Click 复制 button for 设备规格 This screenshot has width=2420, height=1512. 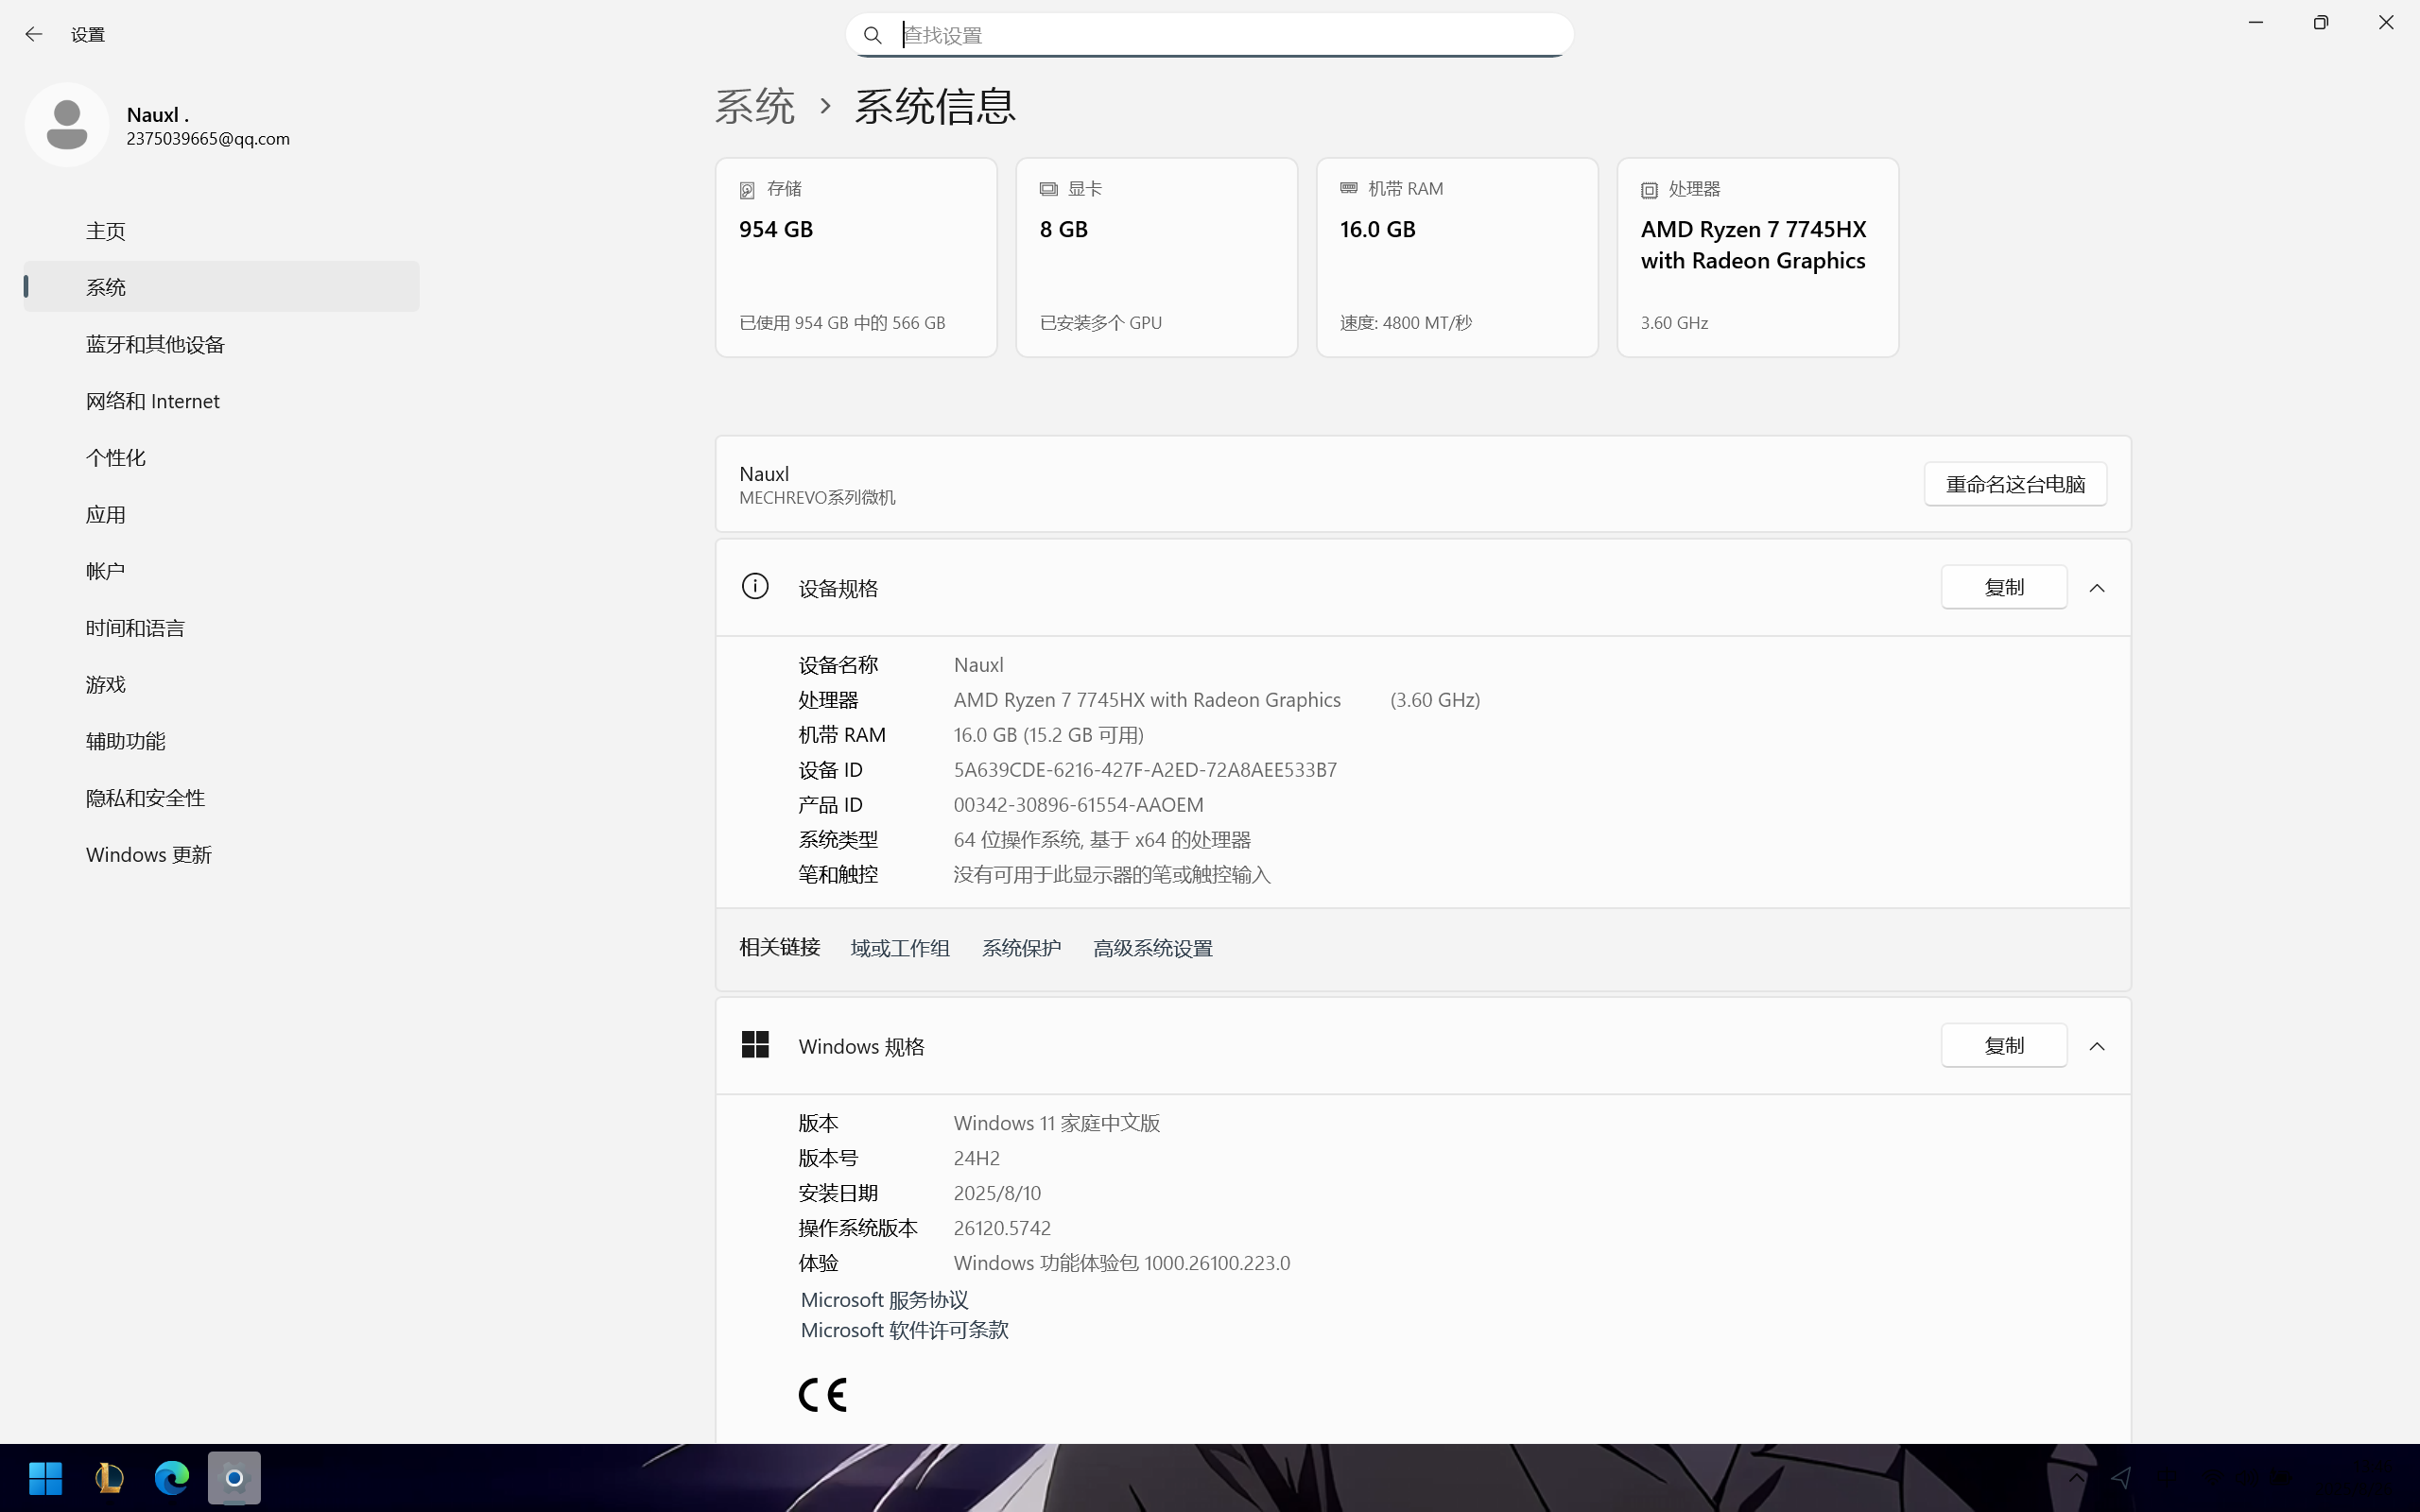point(2004,587)
